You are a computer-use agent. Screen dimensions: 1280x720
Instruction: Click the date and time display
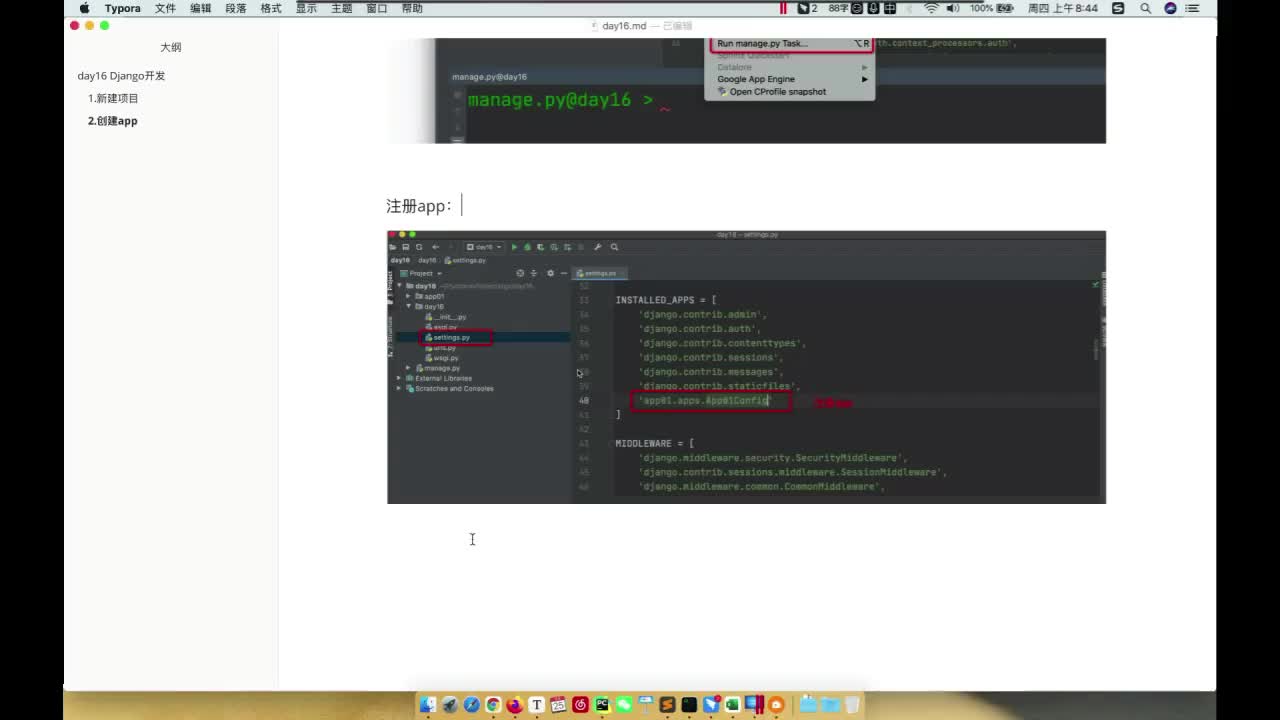pyautogui.click(x=1062, y=8)
